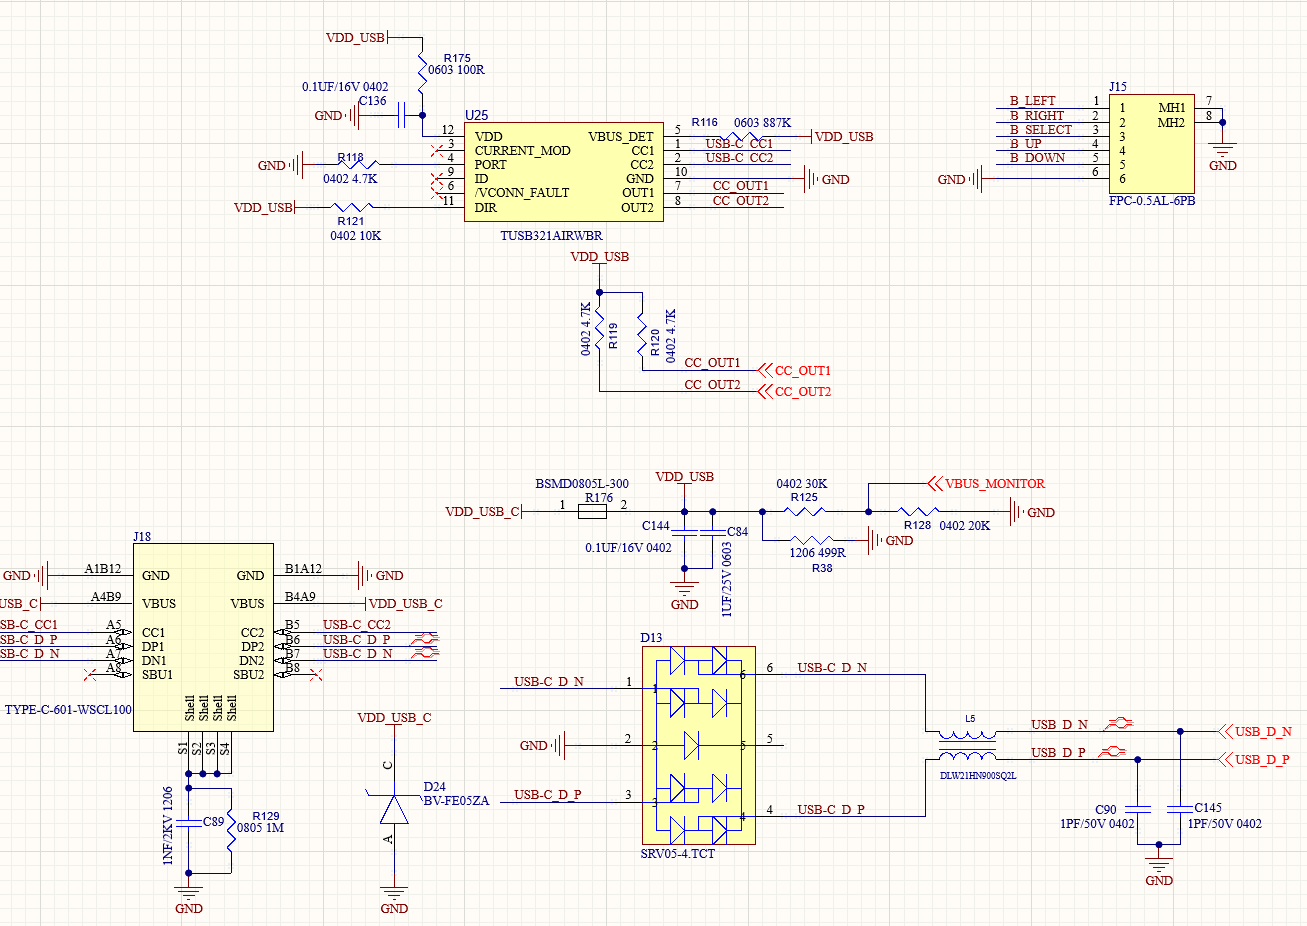Click the CC_OUT2 off-sheet port

click(795, 391)
